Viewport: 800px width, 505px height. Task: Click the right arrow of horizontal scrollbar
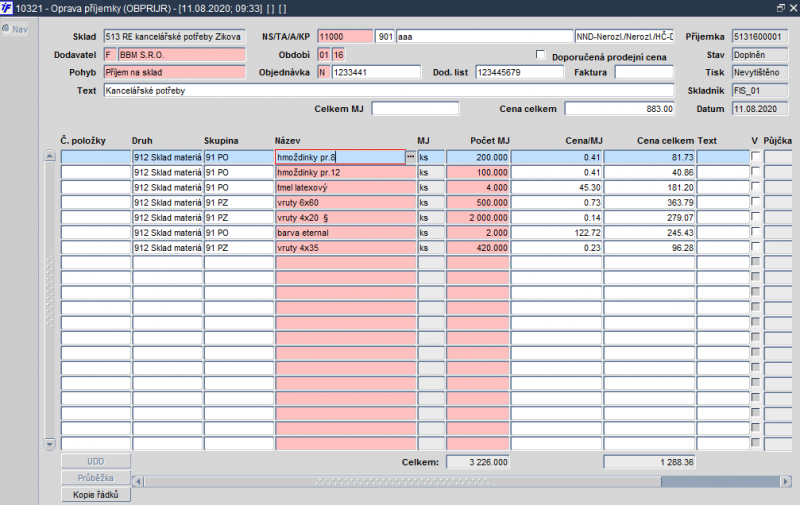pyautogui.click(x=786, y=481)
